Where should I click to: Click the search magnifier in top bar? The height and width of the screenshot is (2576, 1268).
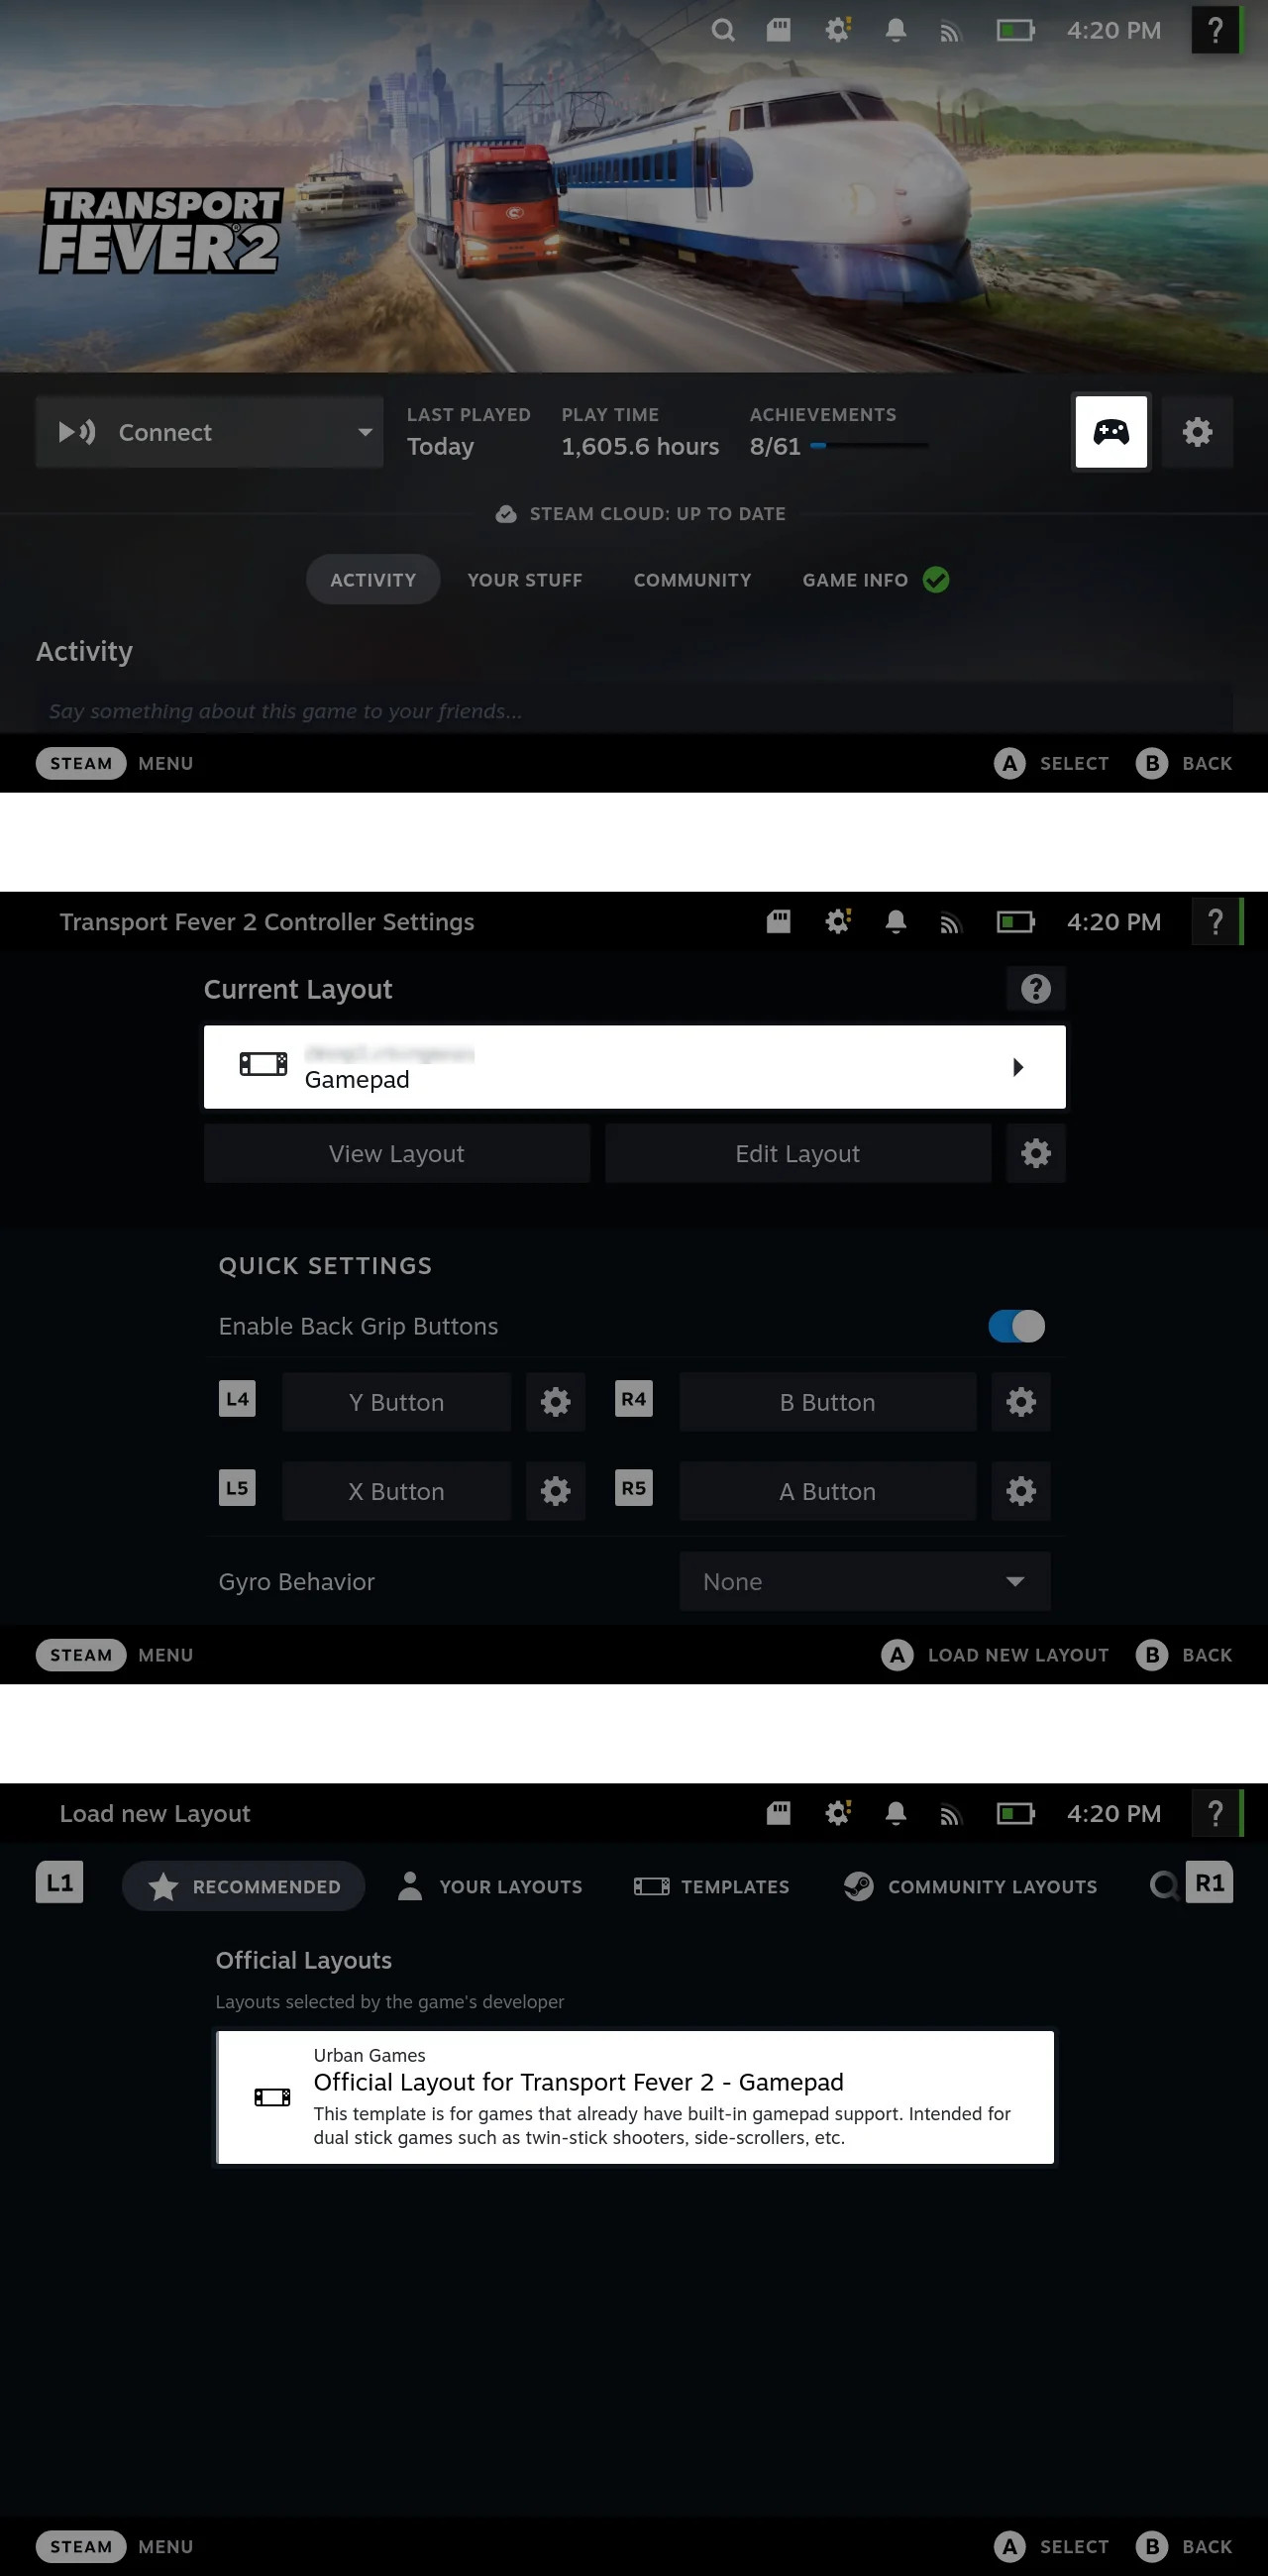(722, 31)
